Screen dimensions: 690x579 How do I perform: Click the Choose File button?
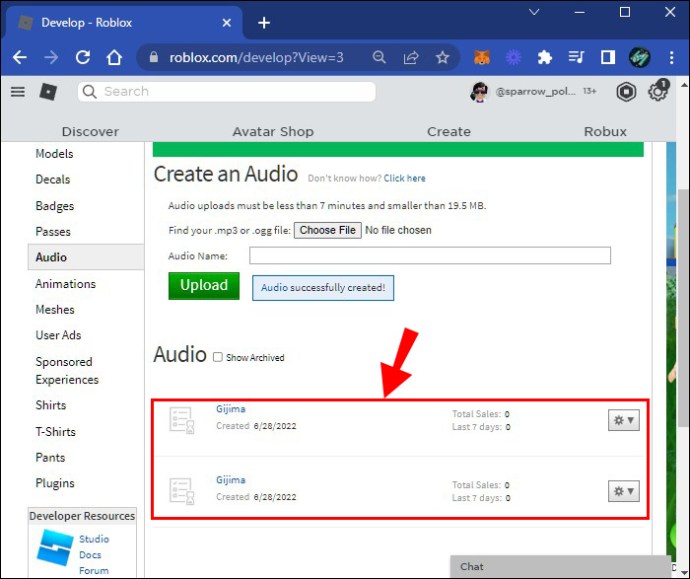click(x=327, y=230)
